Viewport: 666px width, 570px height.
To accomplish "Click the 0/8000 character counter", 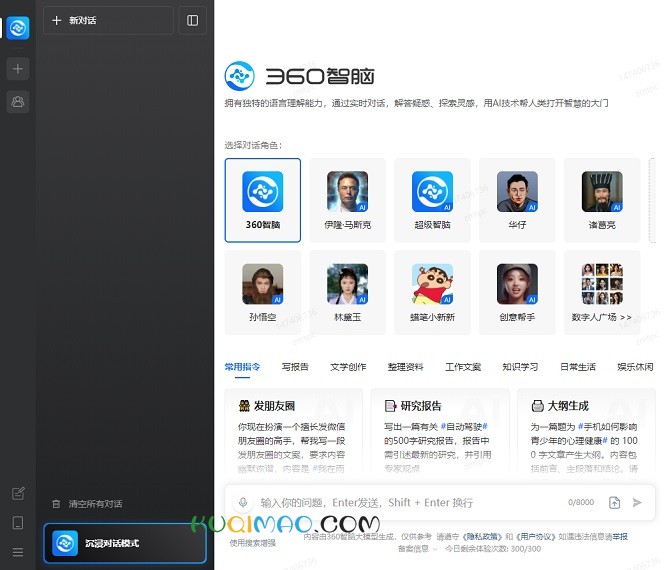I will (581, 502).
